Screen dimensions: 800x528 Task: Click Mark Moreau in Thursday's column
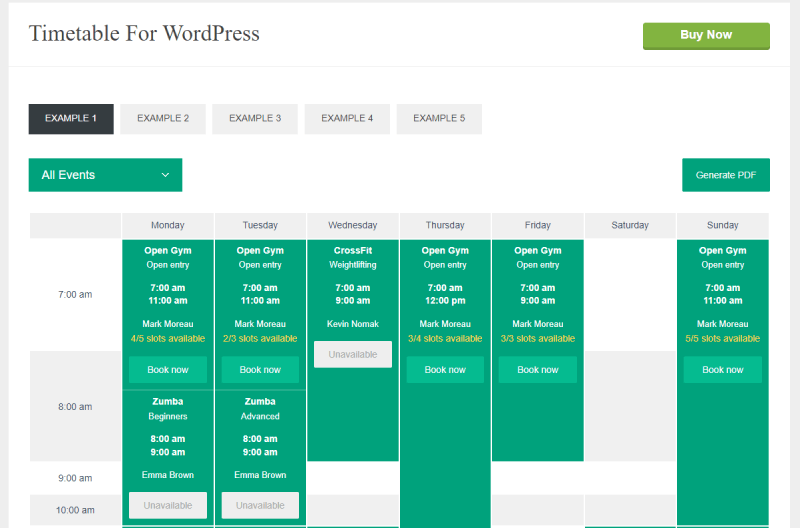coord(445,324)
